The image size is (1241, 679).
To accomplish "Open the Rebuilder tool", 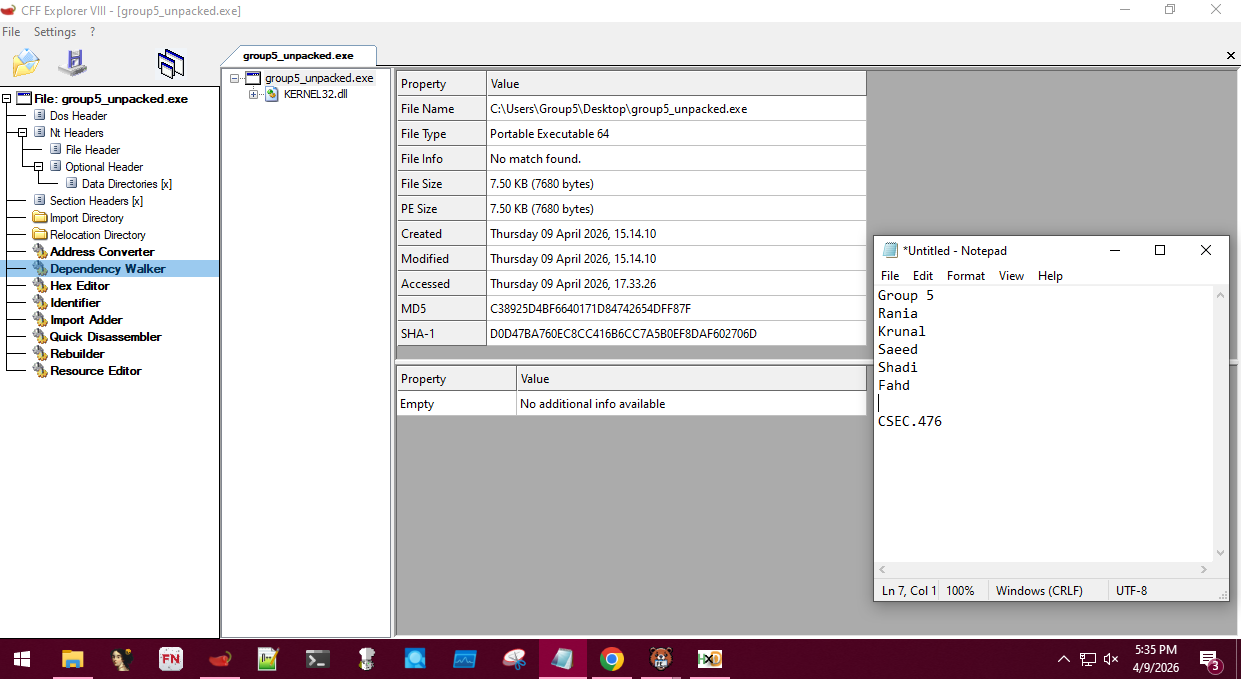I will coord(77,354).
